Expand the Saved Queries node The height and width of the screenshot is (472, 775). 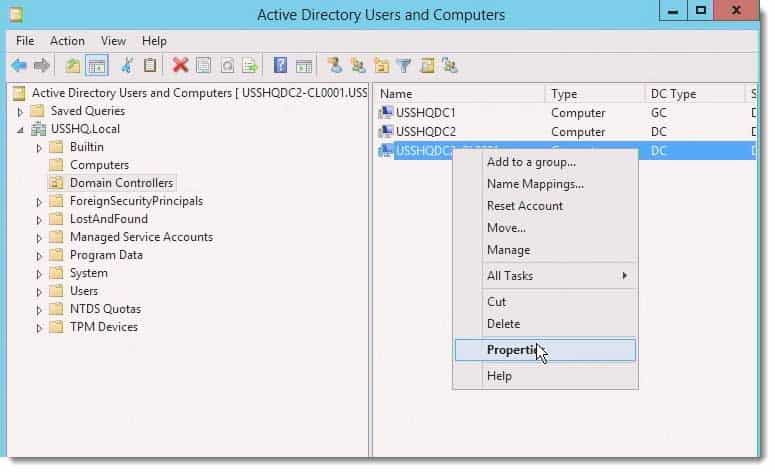[20, 112]
